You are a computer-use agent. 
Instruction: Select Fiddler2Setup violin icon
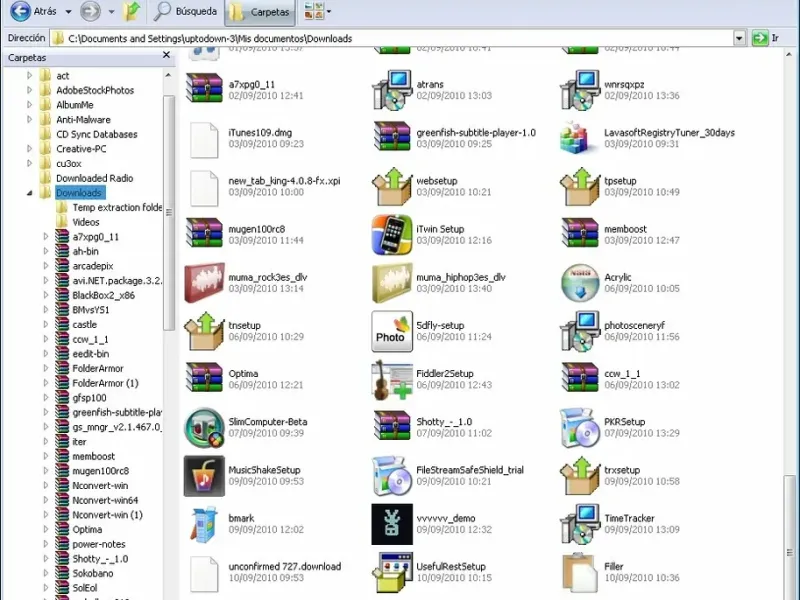coord(392,380)
